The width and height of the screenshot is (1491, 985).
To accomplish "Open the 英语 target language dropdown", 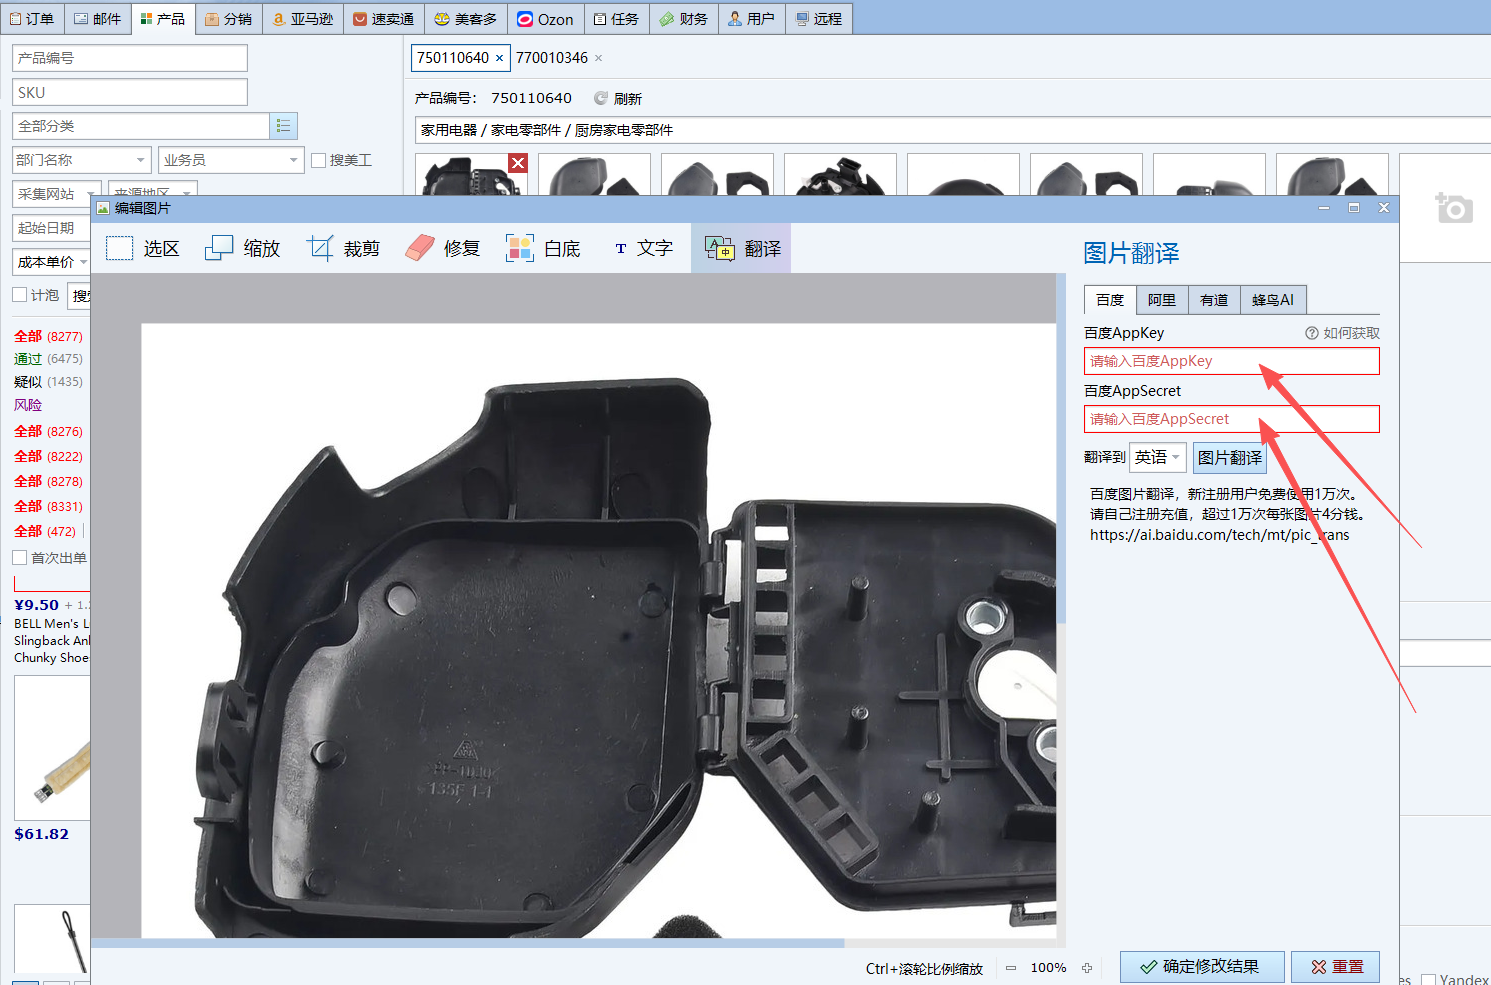I will coord(1158,457).
